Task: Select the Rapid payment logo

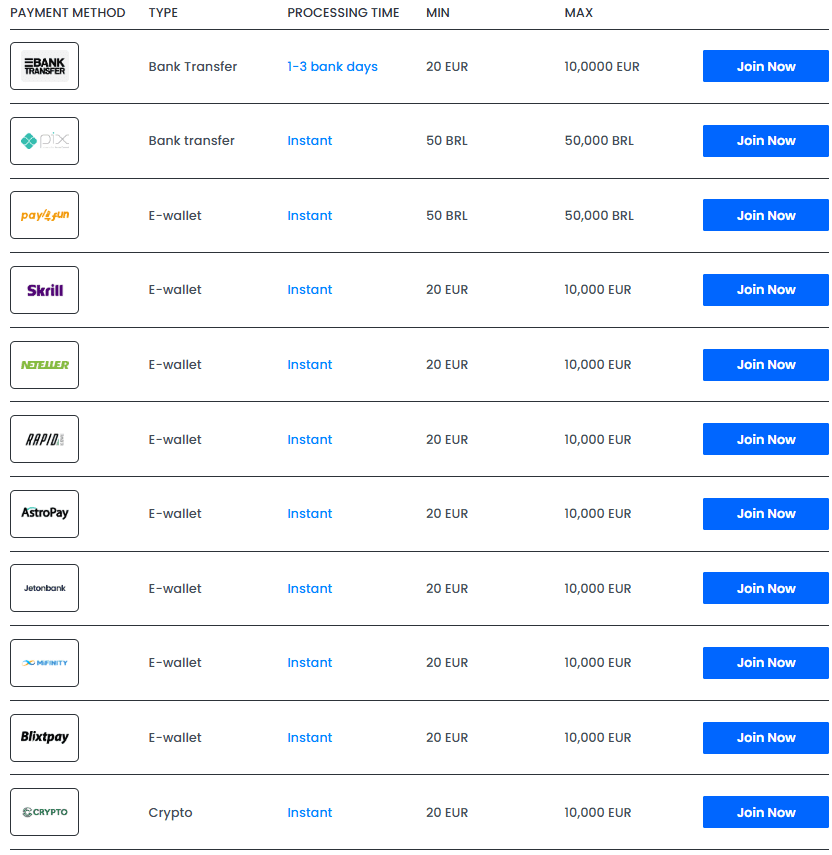Action: [44, 440]
